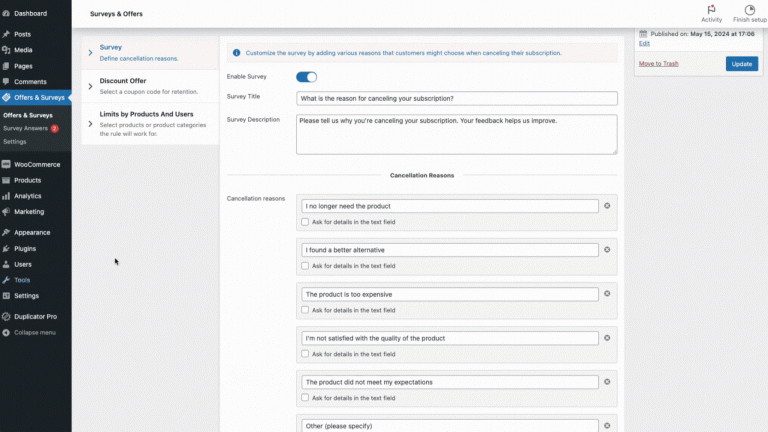Click the 'Cancellation Reasons' section heading
The image size is (768, 432).
422,175
